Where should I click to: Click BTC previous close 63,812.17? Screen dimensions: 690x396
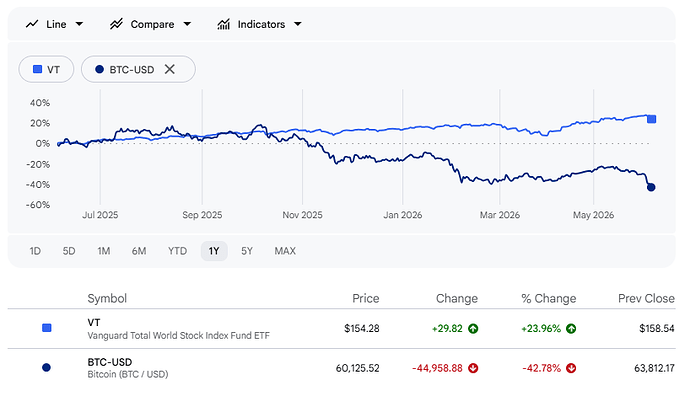pos(654,368)
